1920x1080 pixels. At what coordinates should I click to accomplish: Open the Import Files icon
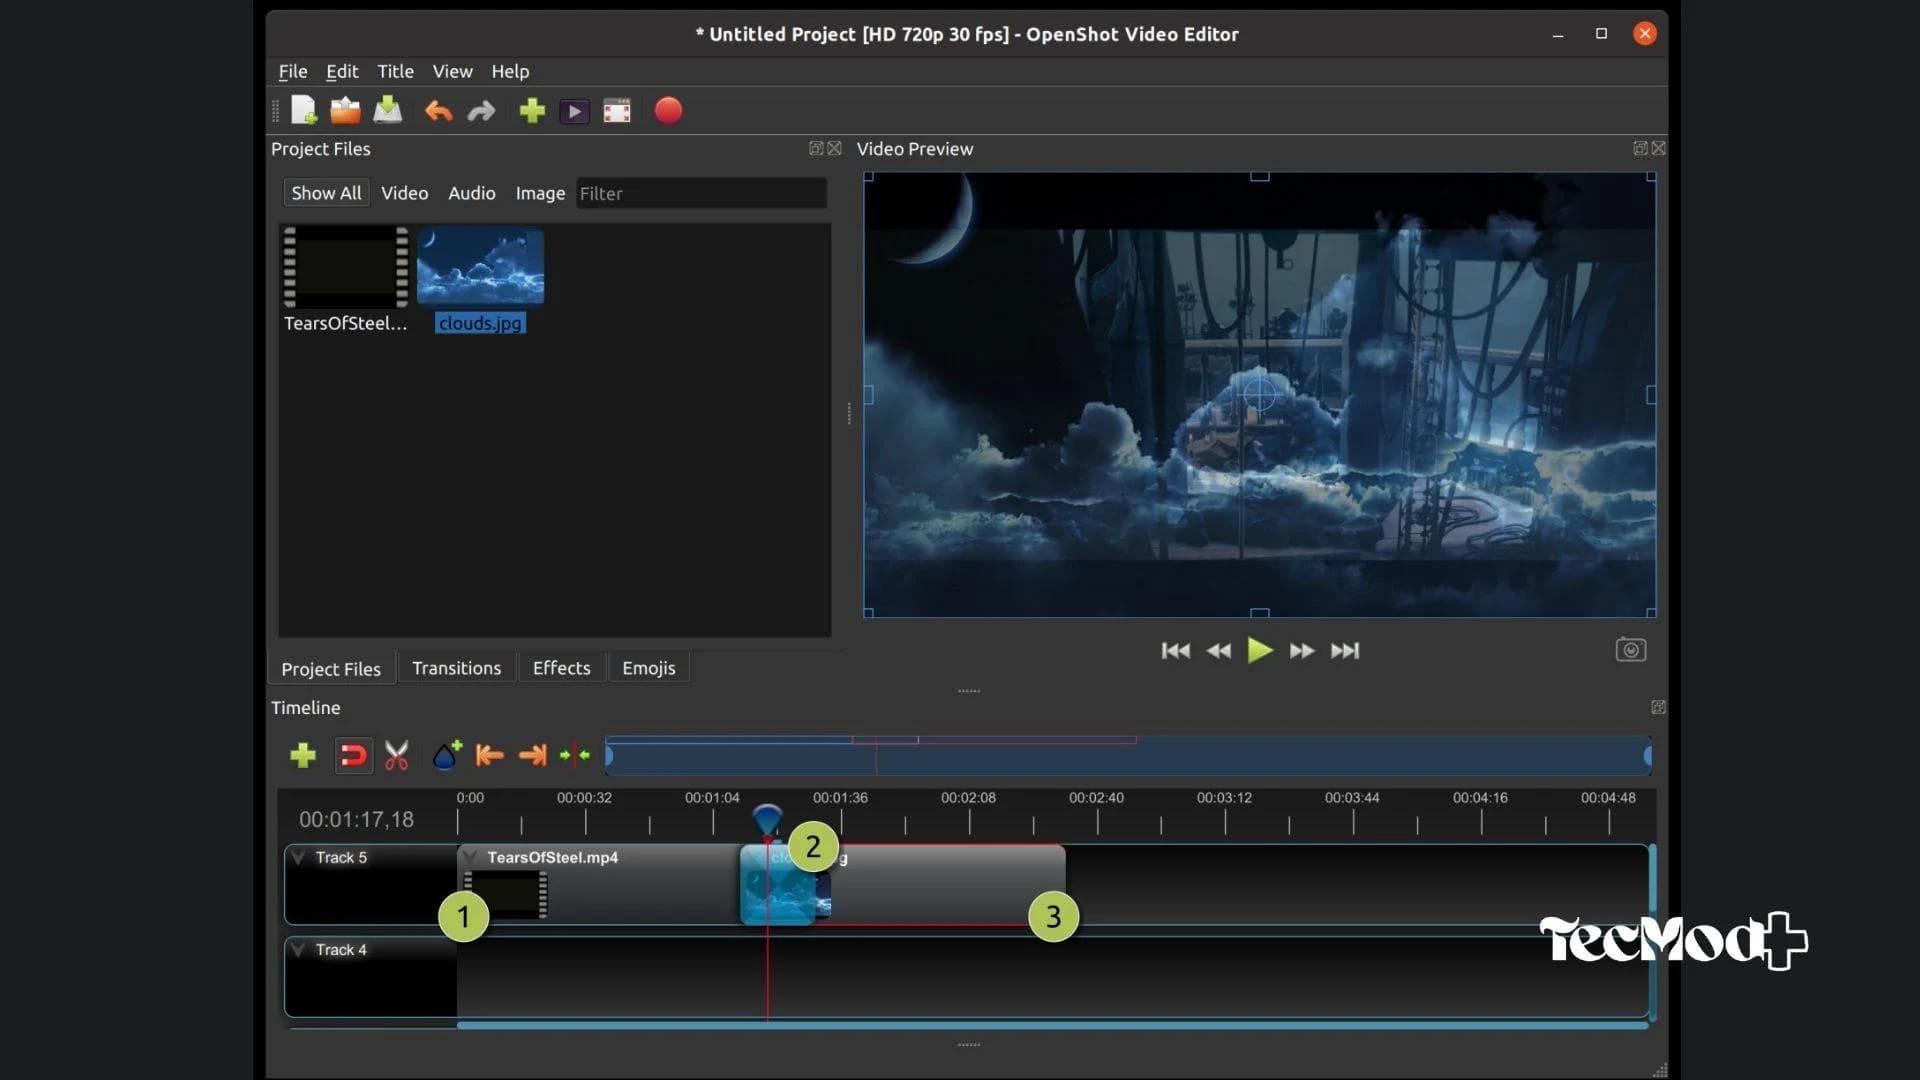(x=531, y=110)
